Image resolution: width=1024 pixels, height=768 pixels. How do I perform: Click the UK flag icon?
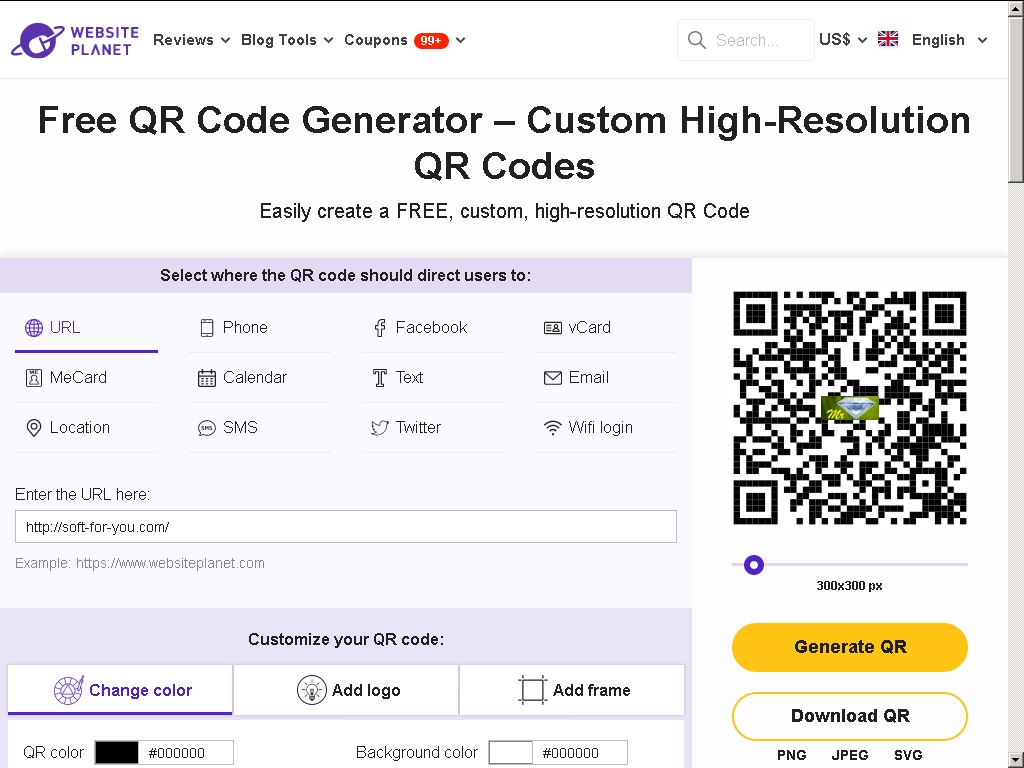pos(888,39)
